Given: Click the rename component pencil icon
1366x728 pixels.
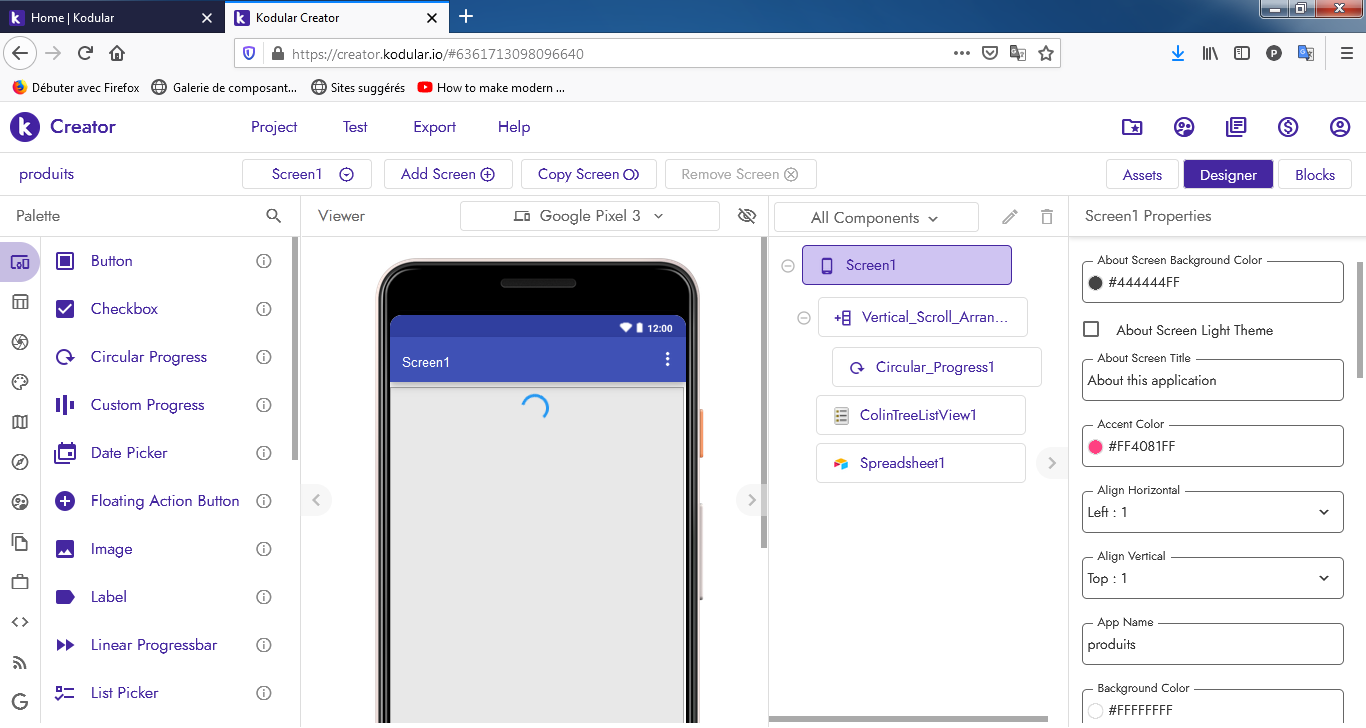Looking at the screenshot, I should click(1010, 217).
